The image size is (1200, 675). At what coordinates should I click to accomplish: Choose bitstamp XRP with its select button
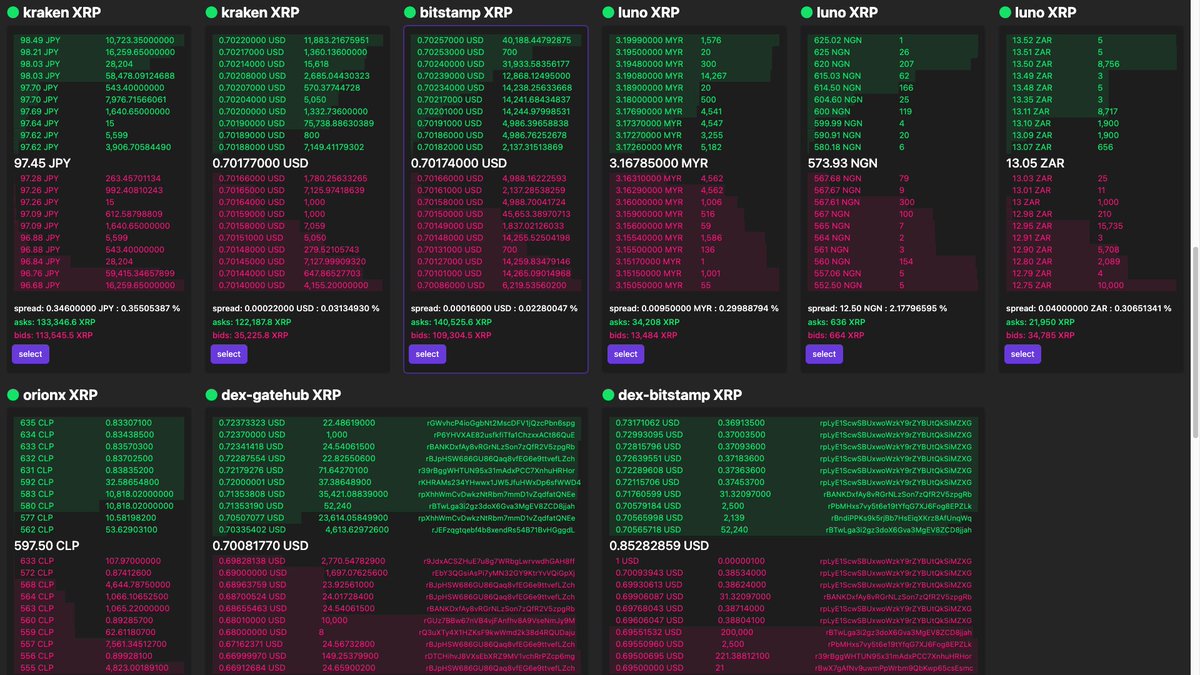pos(427,354)
